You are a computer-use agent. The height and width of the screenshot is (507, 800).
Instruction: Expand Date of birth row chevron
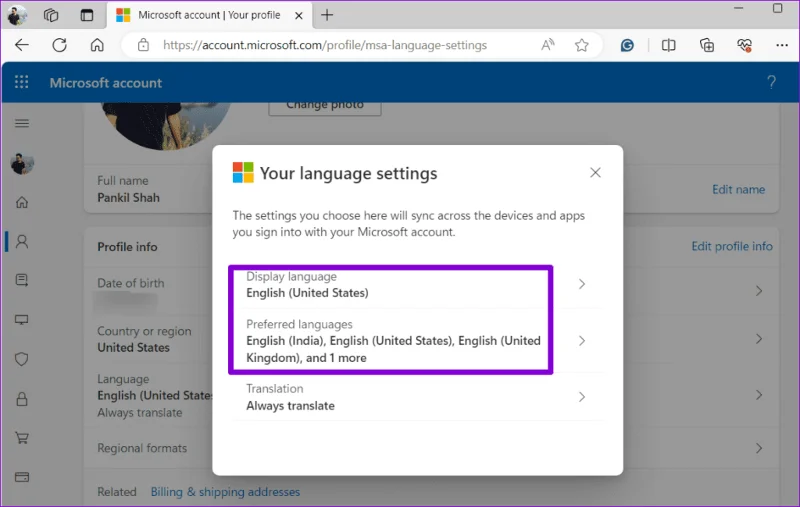pos(759,291)
